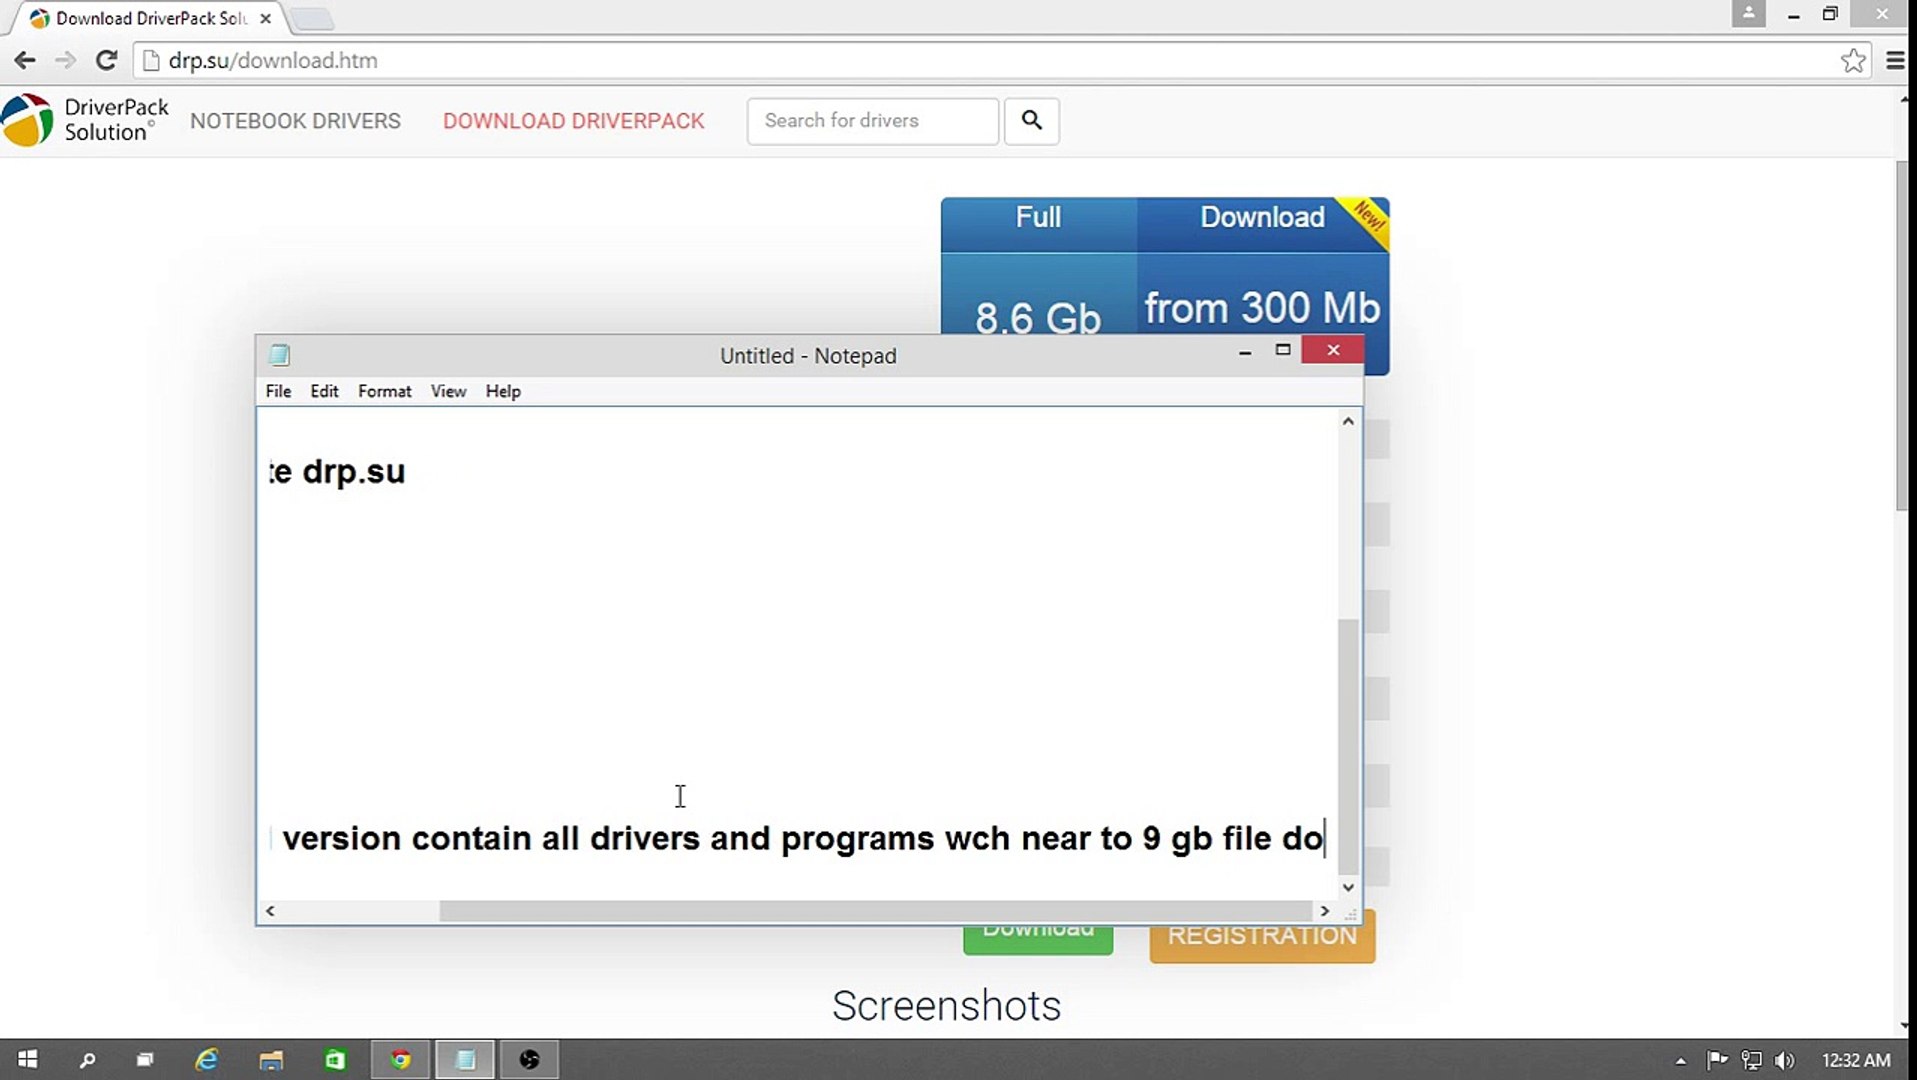This screenshot has width=1917, height=1080.
Task: Click Notepad scroll left arrow
Action: coord(270,911)
